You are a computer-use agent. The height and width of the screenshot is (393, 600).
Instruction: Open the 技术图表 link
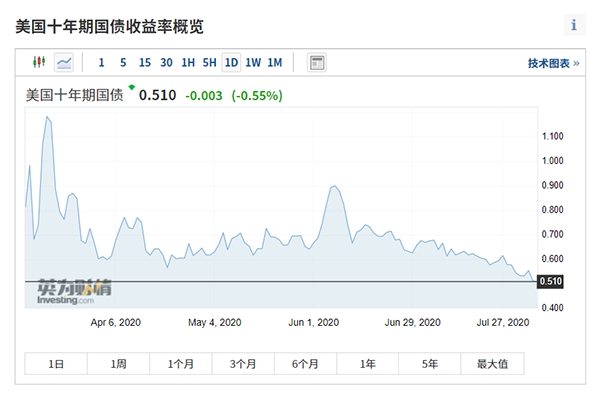553,63
